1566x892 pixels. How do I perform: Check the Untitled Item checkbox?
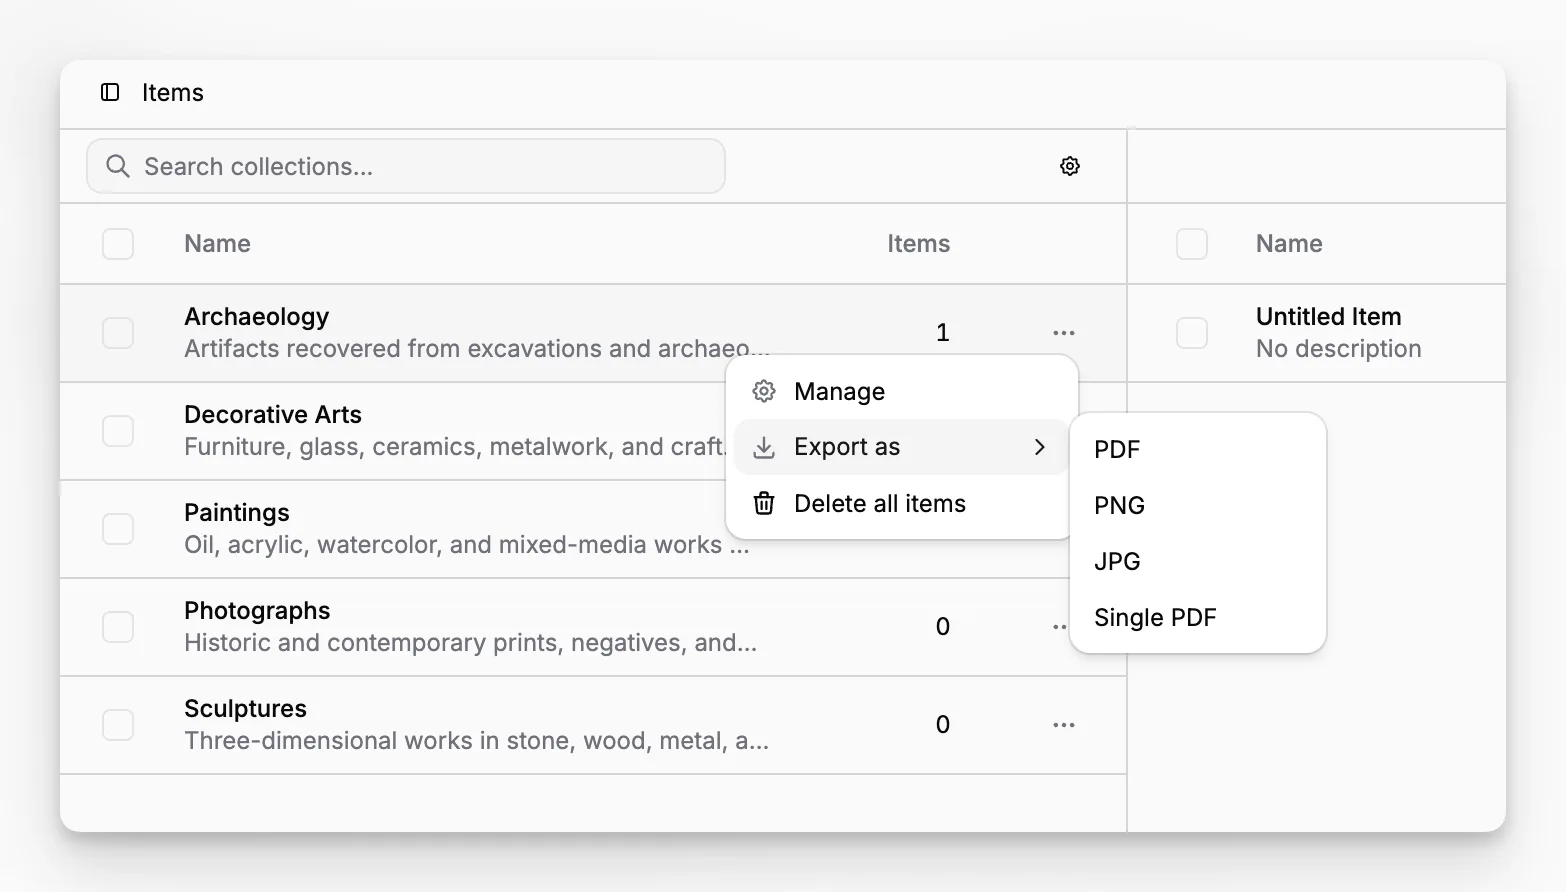[1192, 333]
